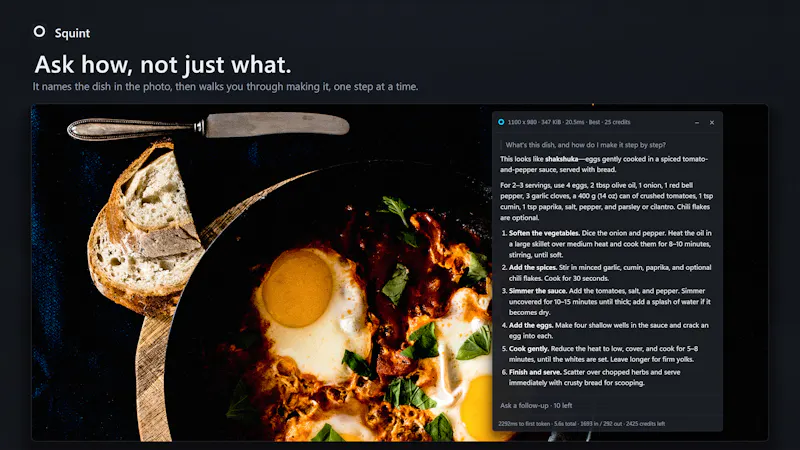Click the shakshuka photo on the egg yolk

click(x=297, y=288)
